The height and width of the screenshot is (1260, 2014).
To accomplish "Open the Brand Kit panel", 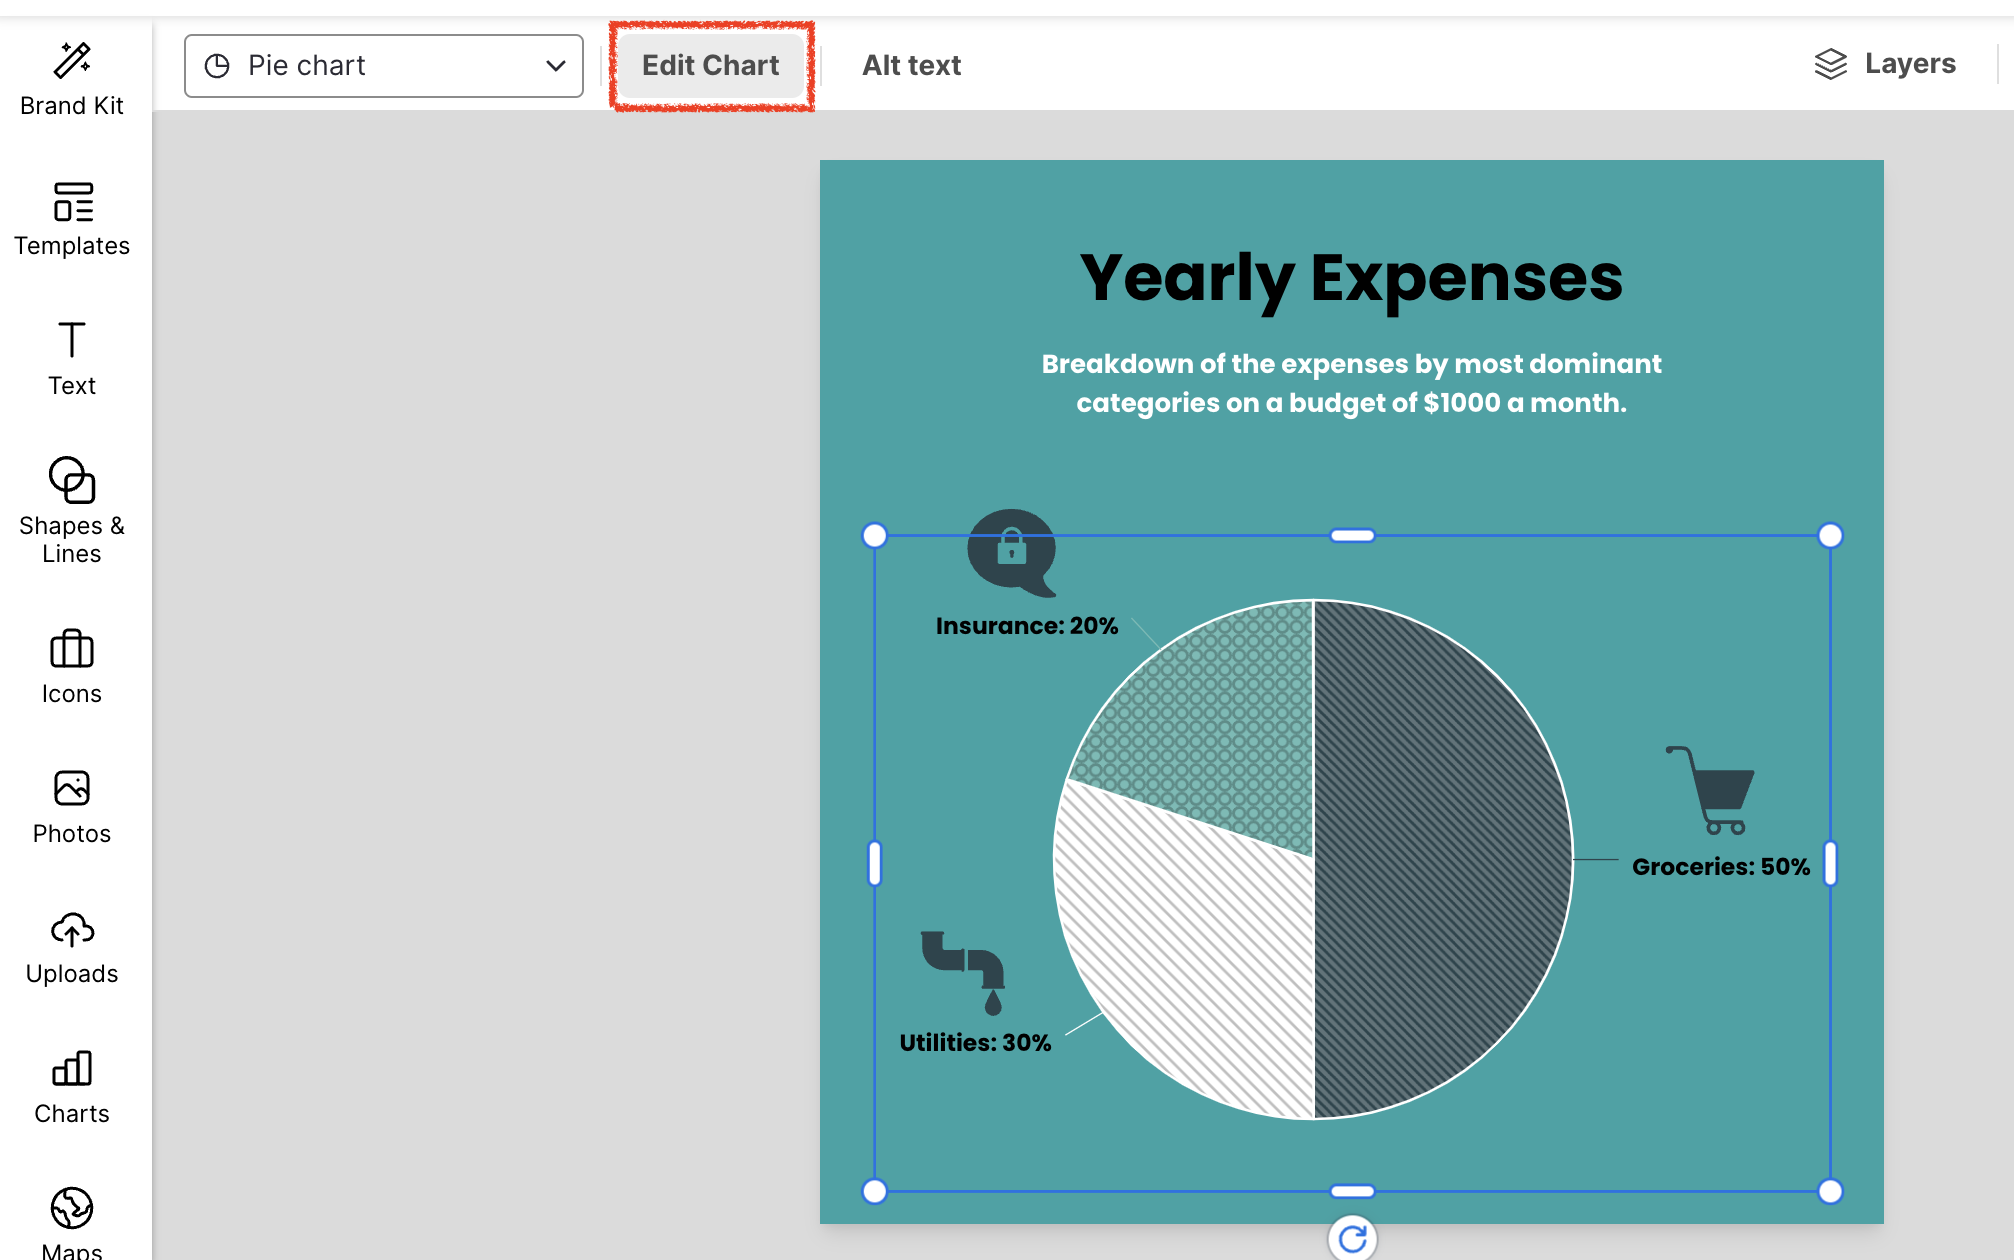I will [x=72, y=80].
